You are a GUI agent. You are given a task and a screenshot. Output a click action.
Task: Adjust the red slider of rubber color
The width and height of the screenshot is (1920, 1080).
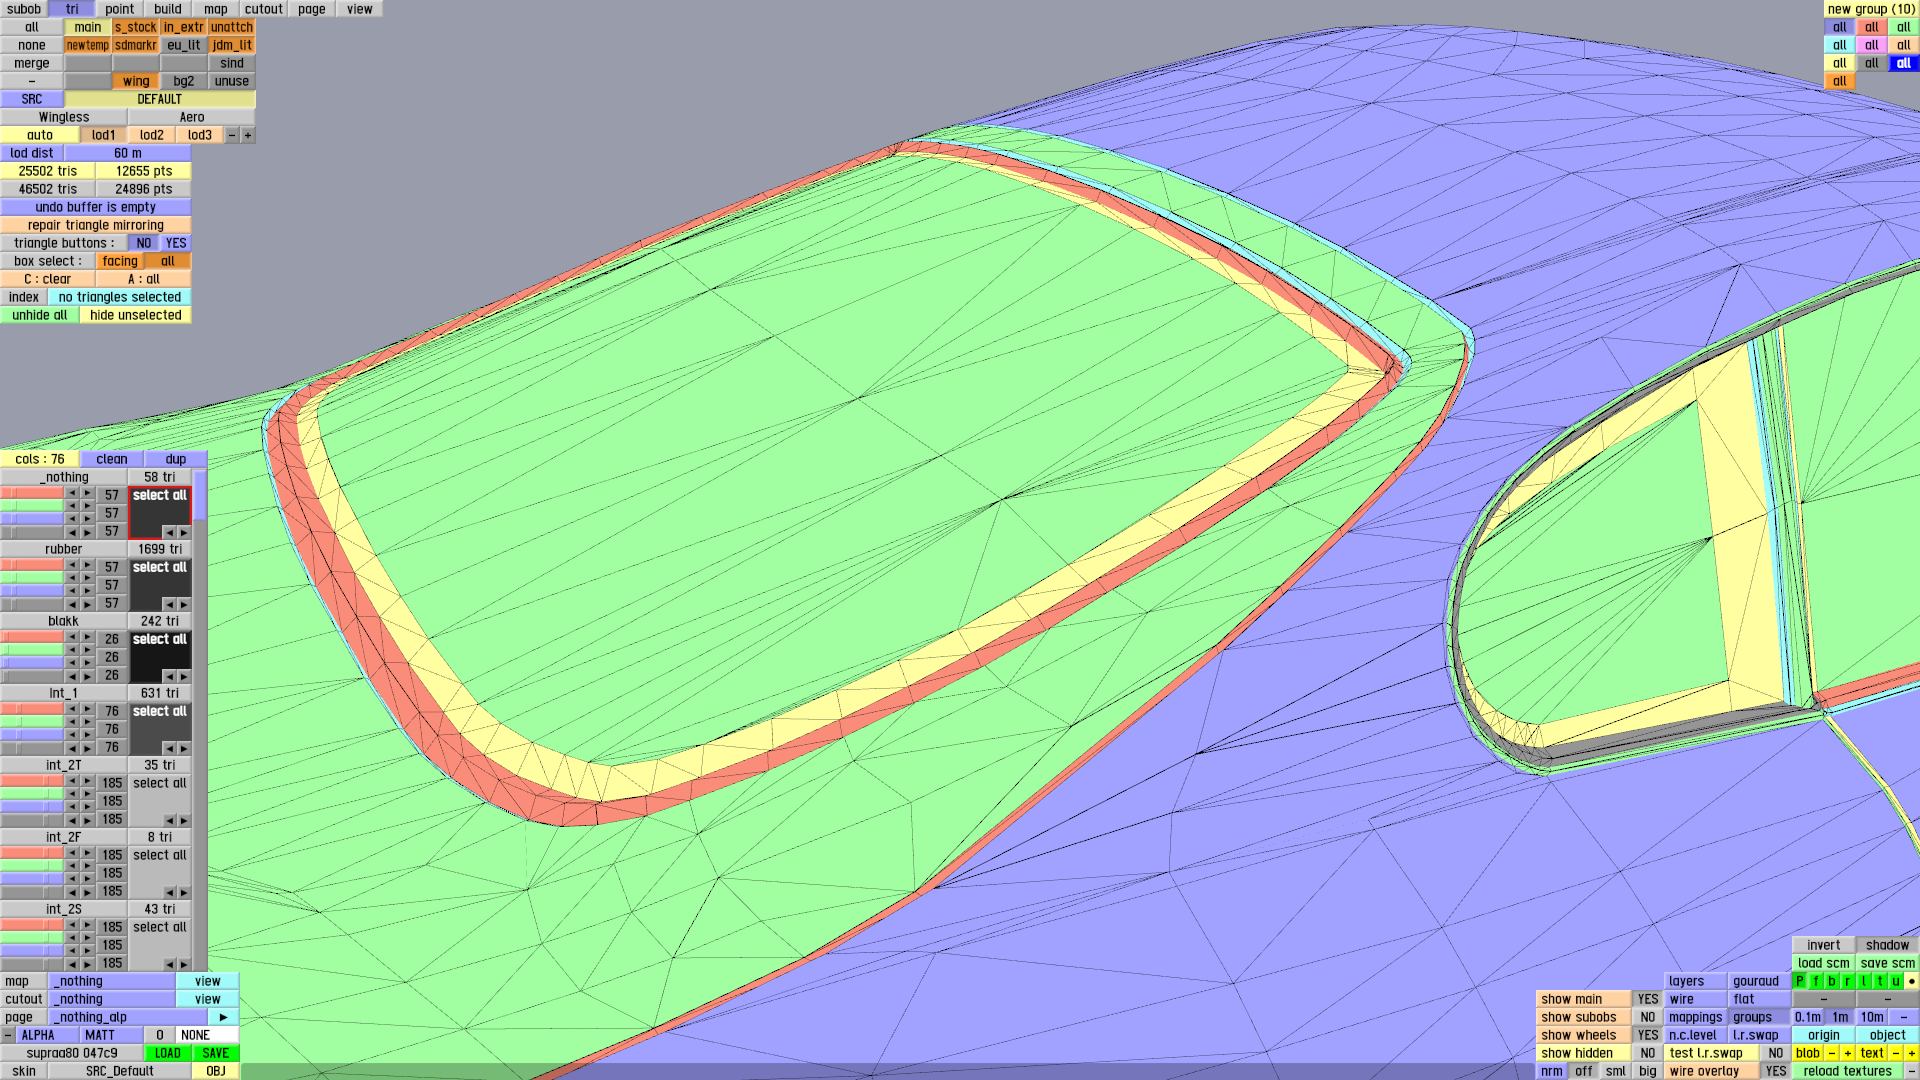pyautogui.click(x=32, y=565)
